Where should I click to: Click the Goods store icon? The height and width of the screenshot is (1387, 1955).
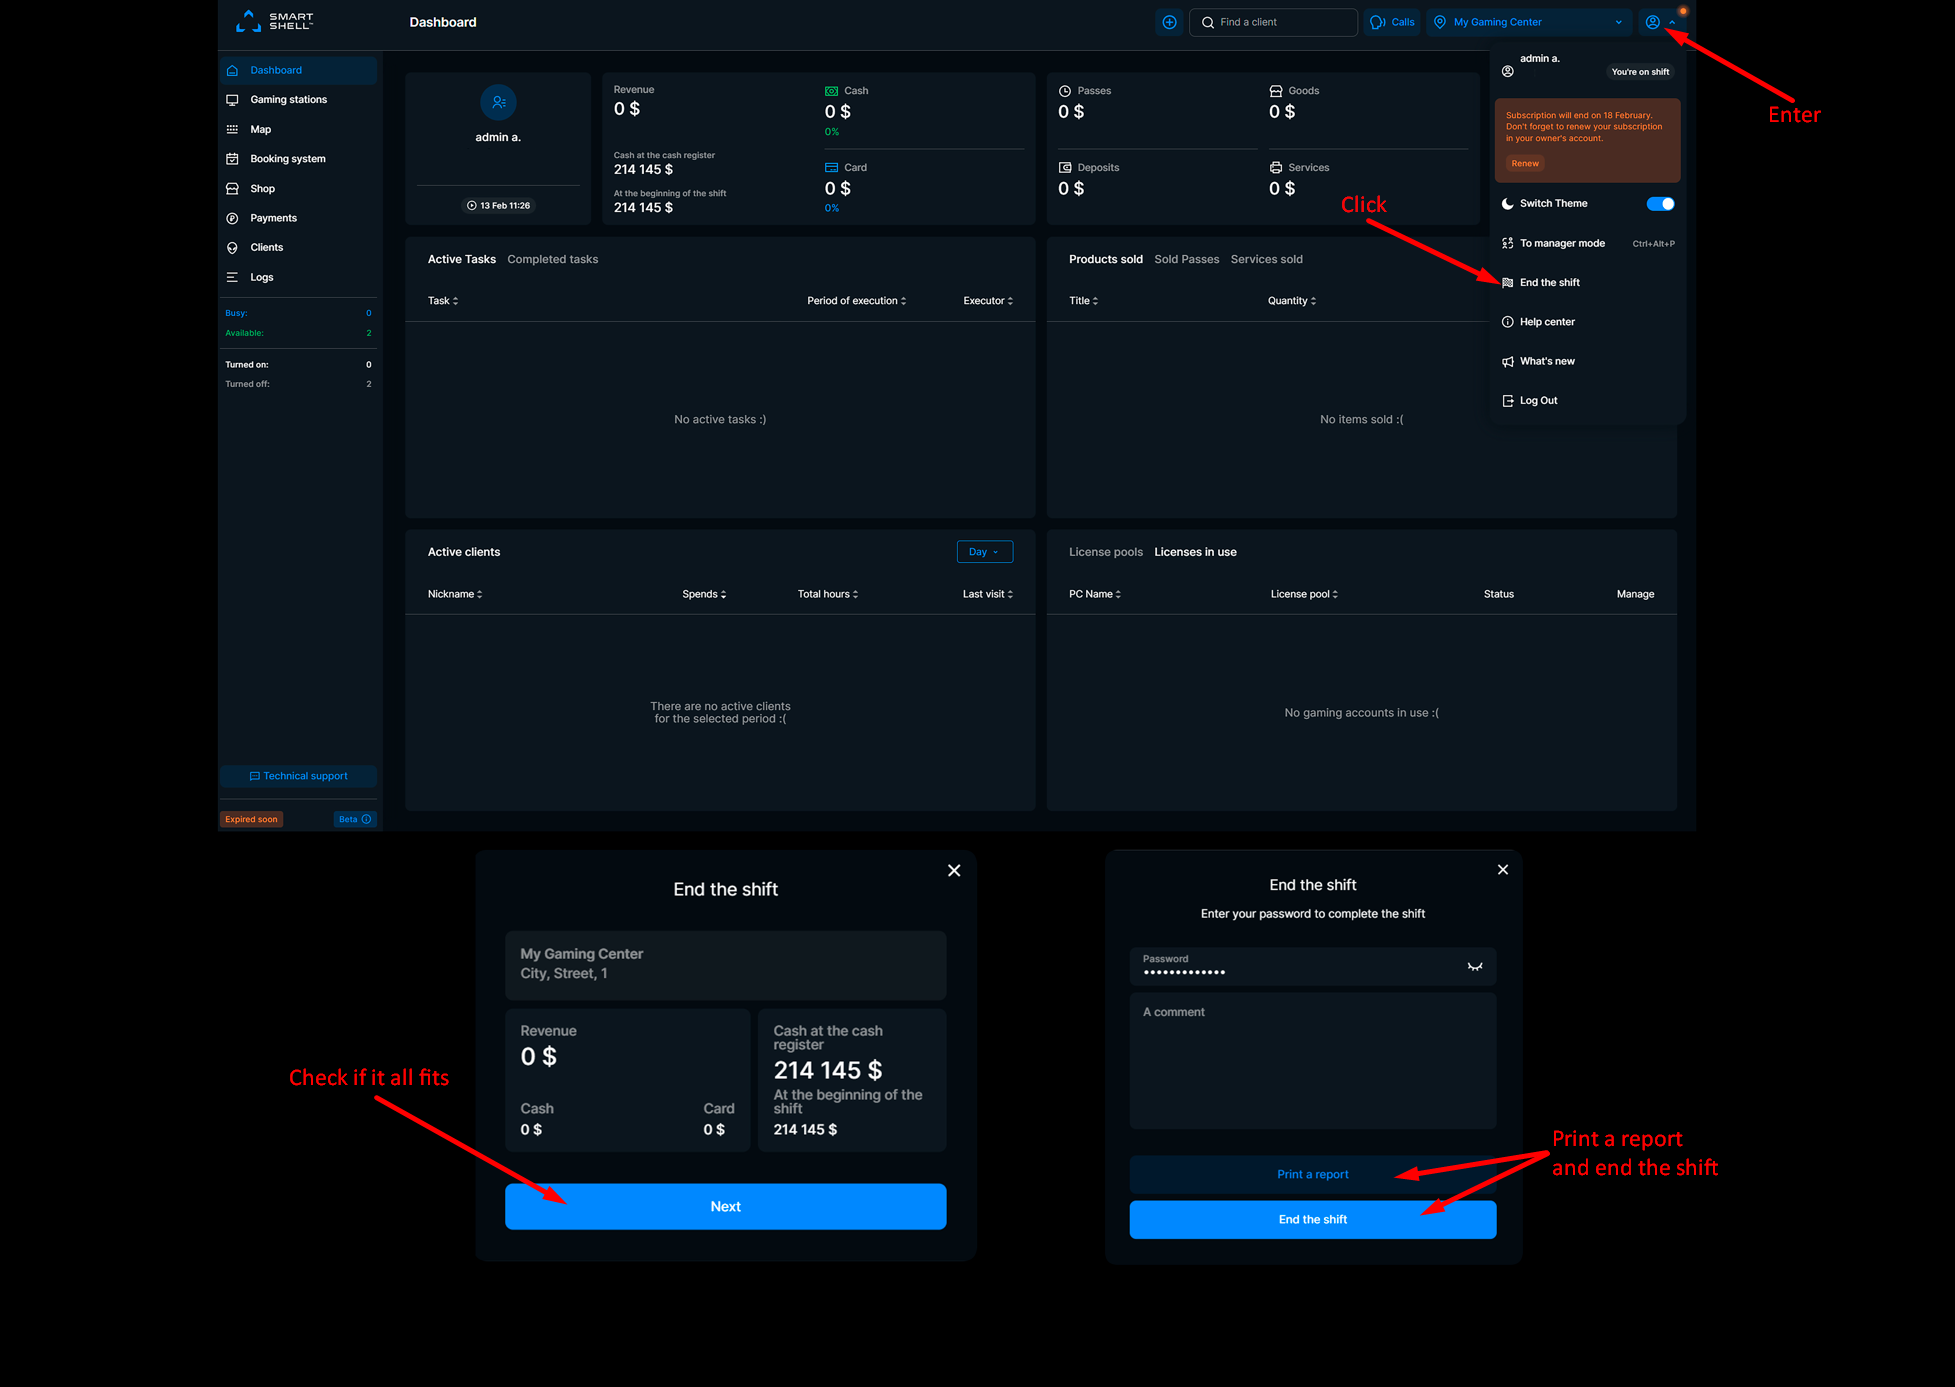tap(1276, 91)
